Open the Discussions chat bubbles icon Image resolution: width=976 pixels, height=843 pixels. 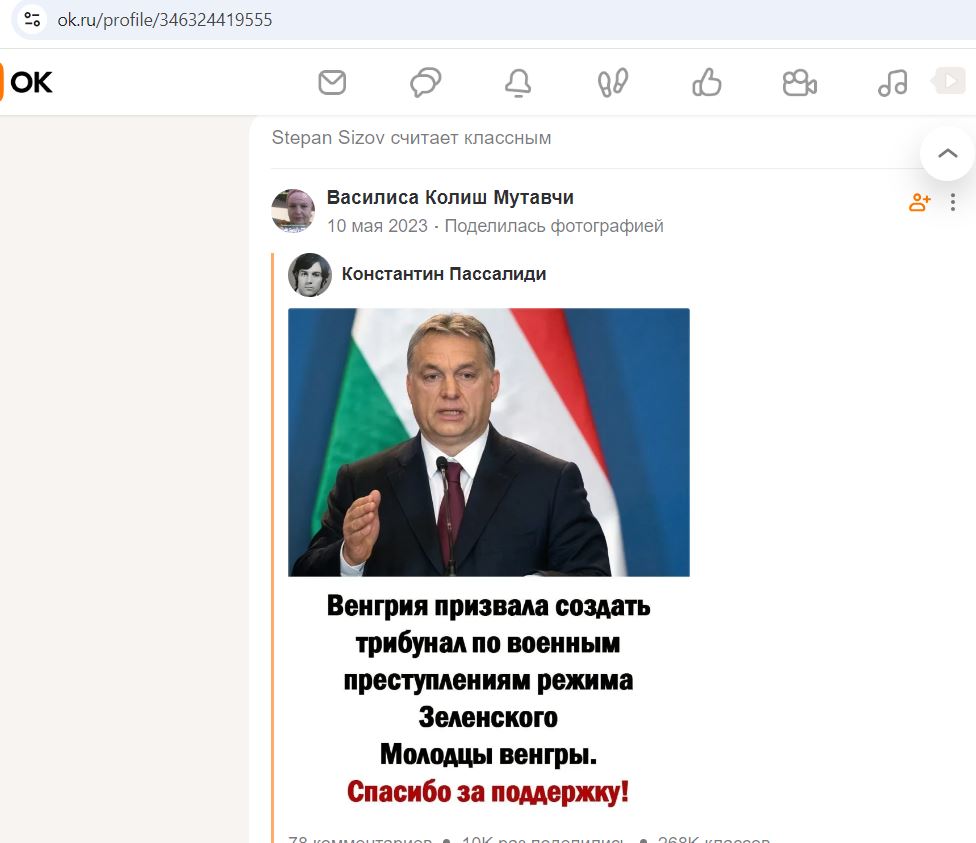425,82
